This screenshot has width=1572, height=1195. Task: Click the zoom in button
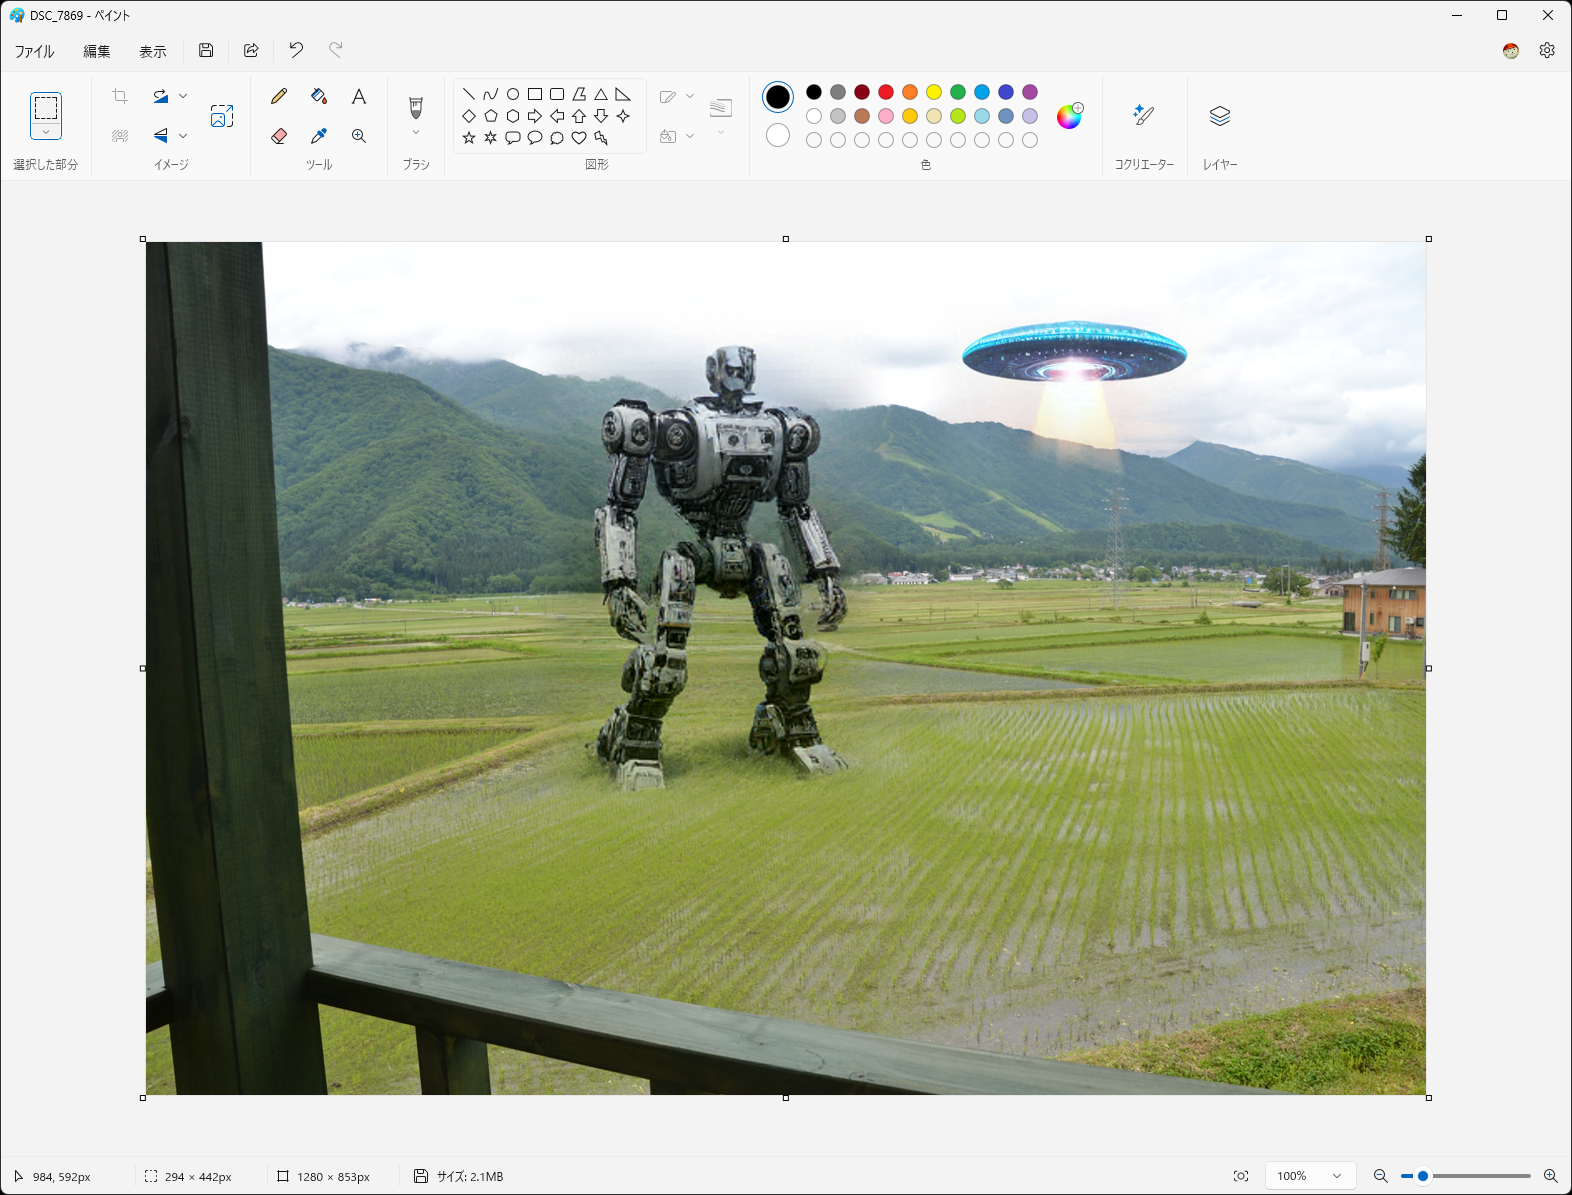1551,1176
